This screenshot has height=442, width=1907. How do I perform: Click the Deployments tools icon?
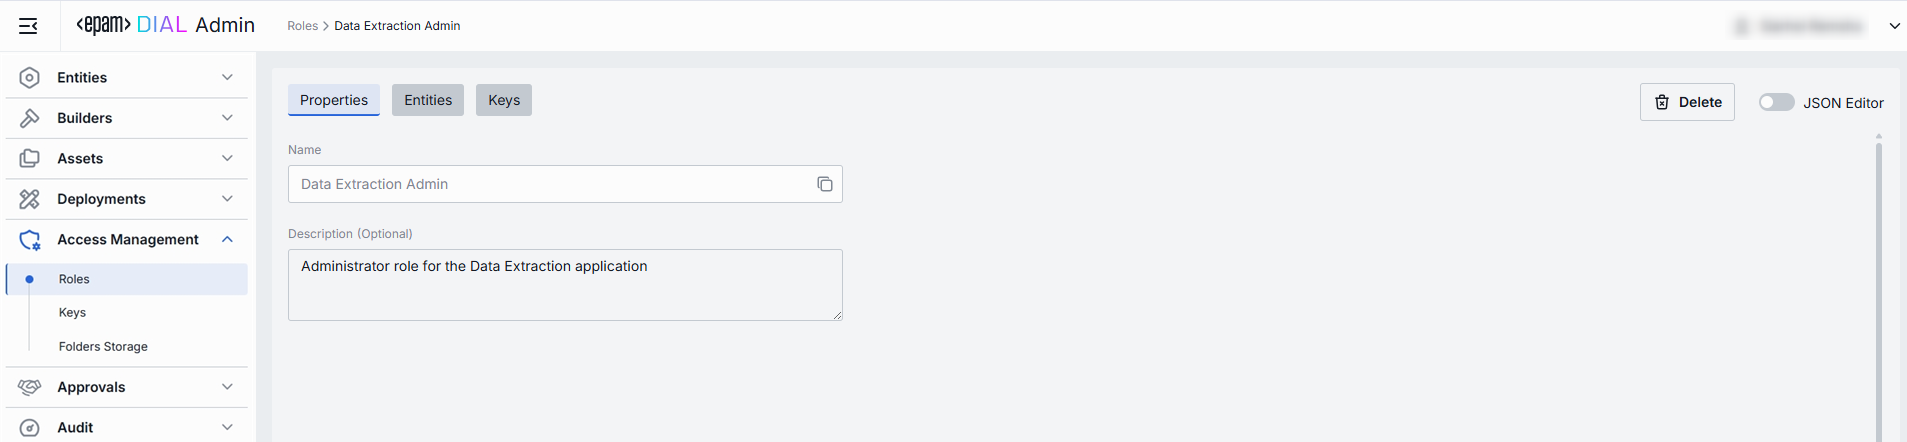(x=30, y=199)
